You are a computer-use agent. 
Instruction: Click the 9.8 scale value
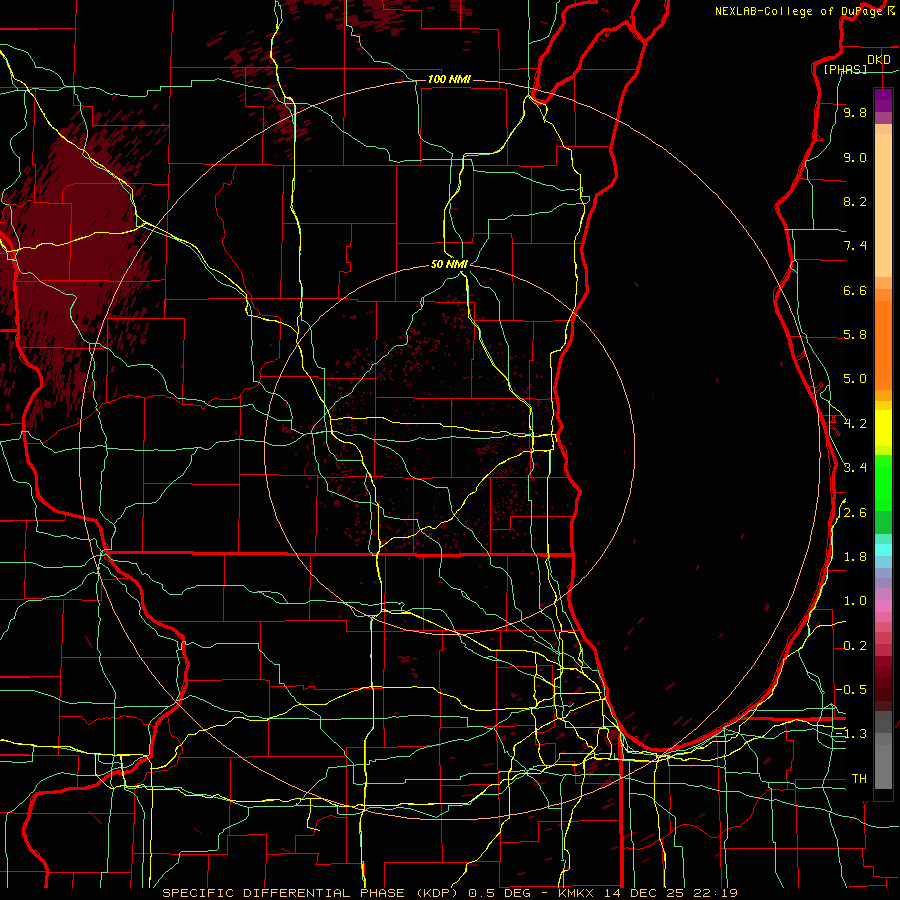(x=855, y=112)
